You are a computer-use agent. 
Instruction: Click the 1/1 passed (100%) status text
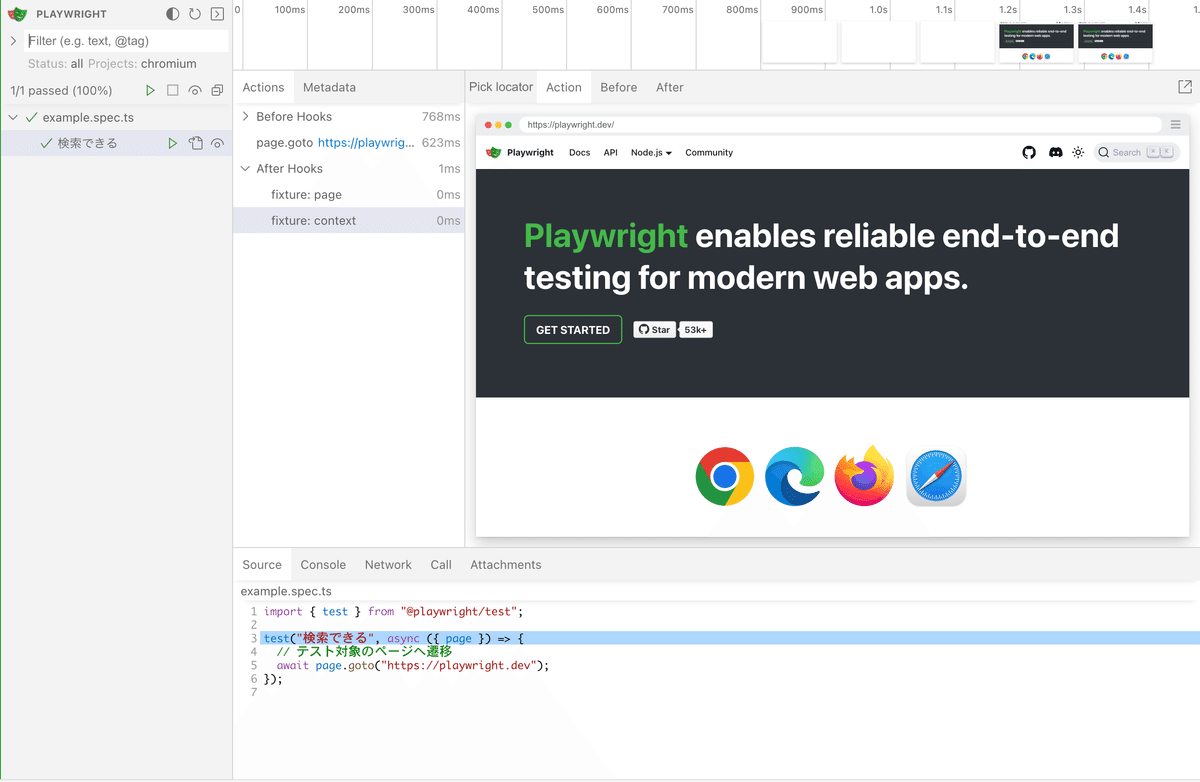pos(61,91)
